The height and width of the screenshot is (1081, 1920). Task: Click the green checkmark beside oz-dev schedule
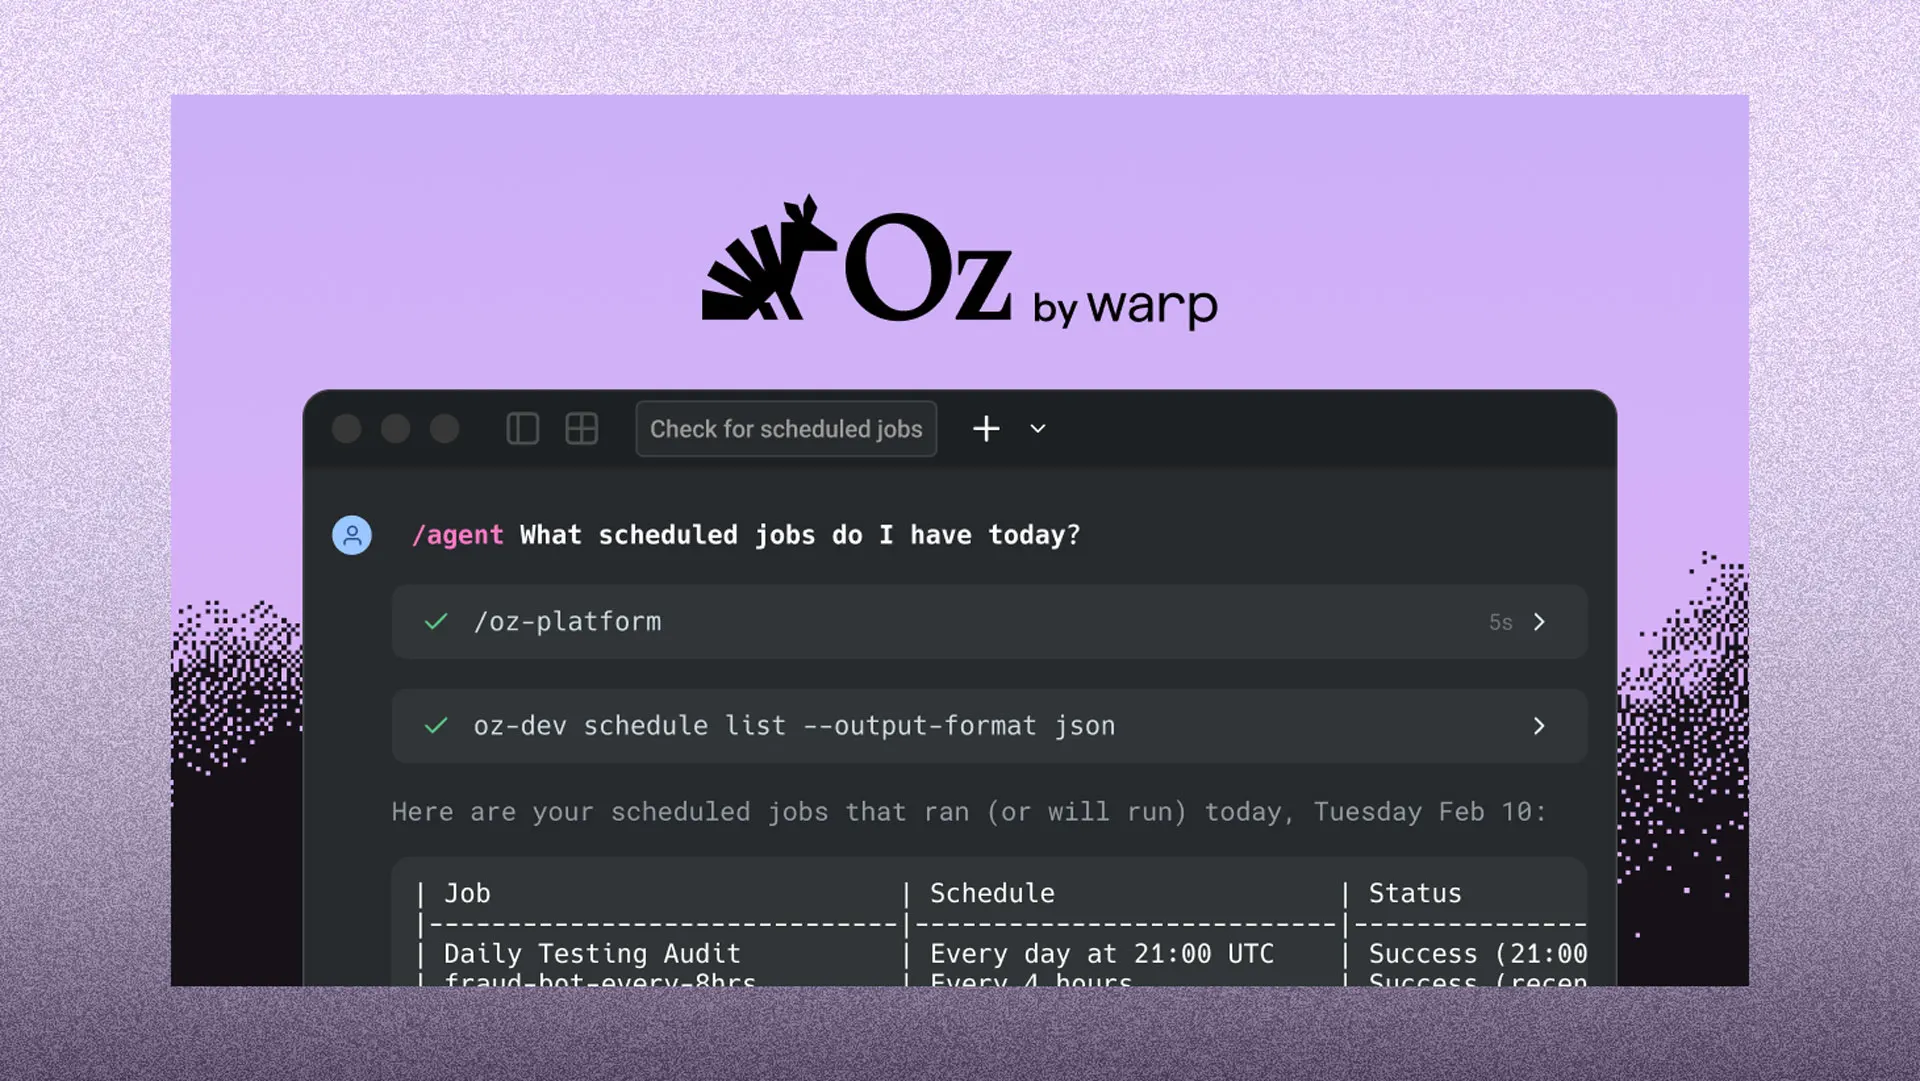coord(436,726)
